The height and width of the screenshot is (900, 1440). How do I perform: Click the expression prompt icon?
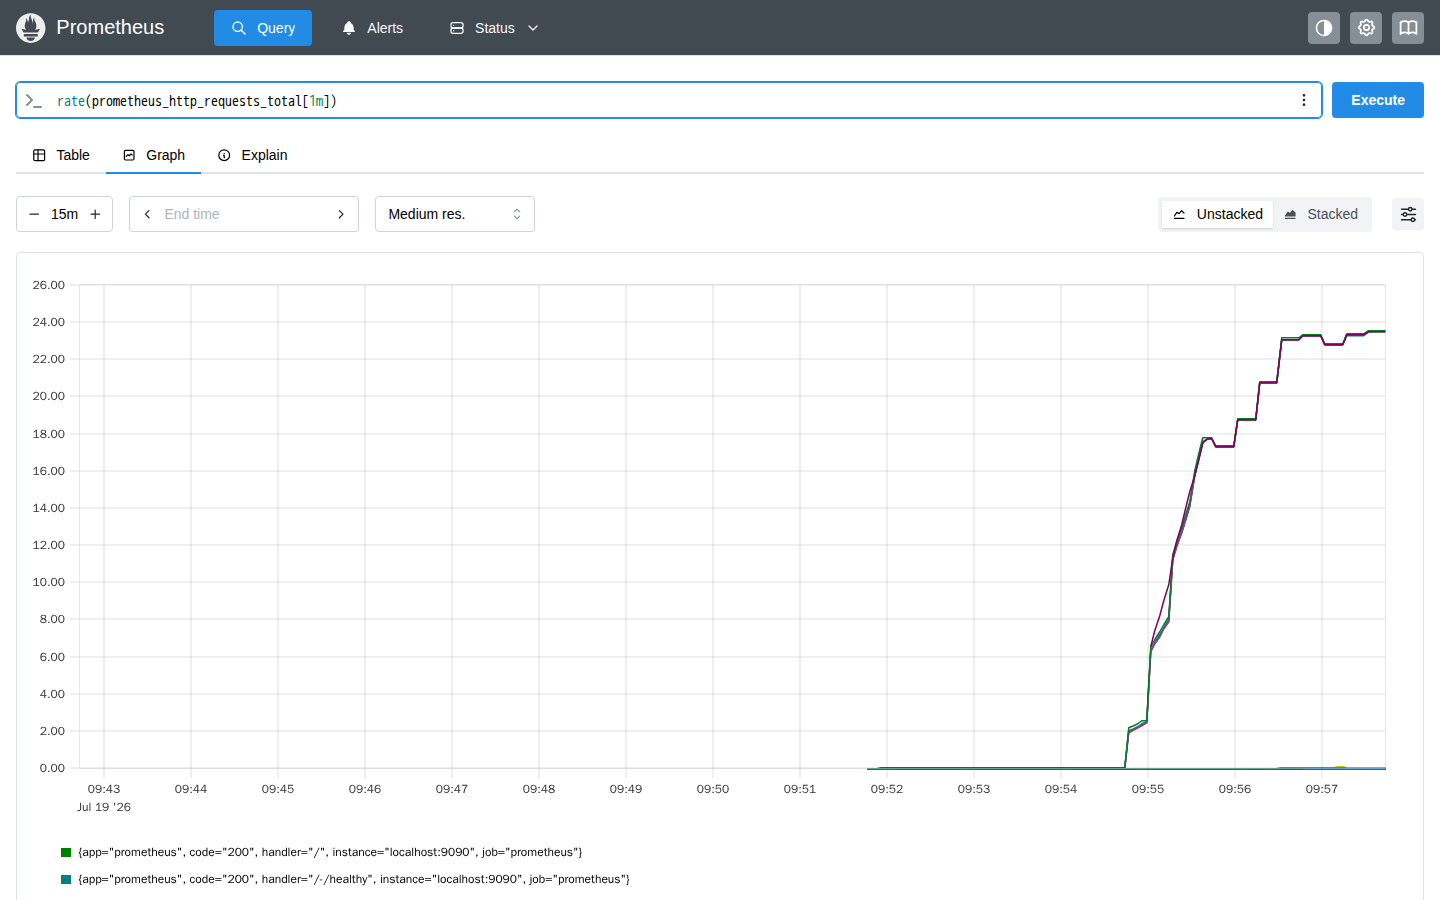34,101
